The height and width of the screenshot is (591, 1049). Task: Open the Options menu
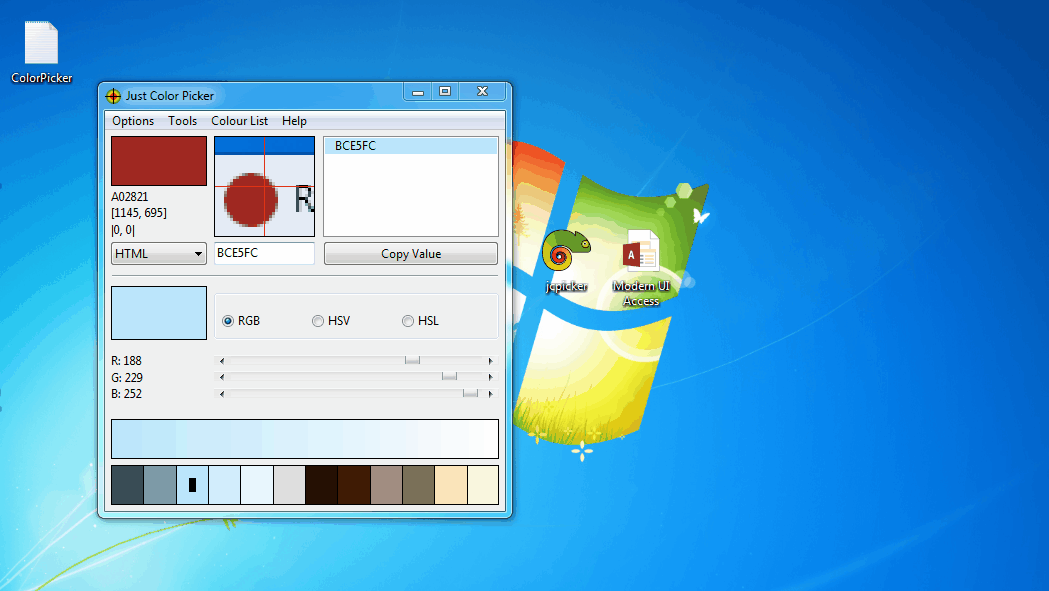point(133,121)
